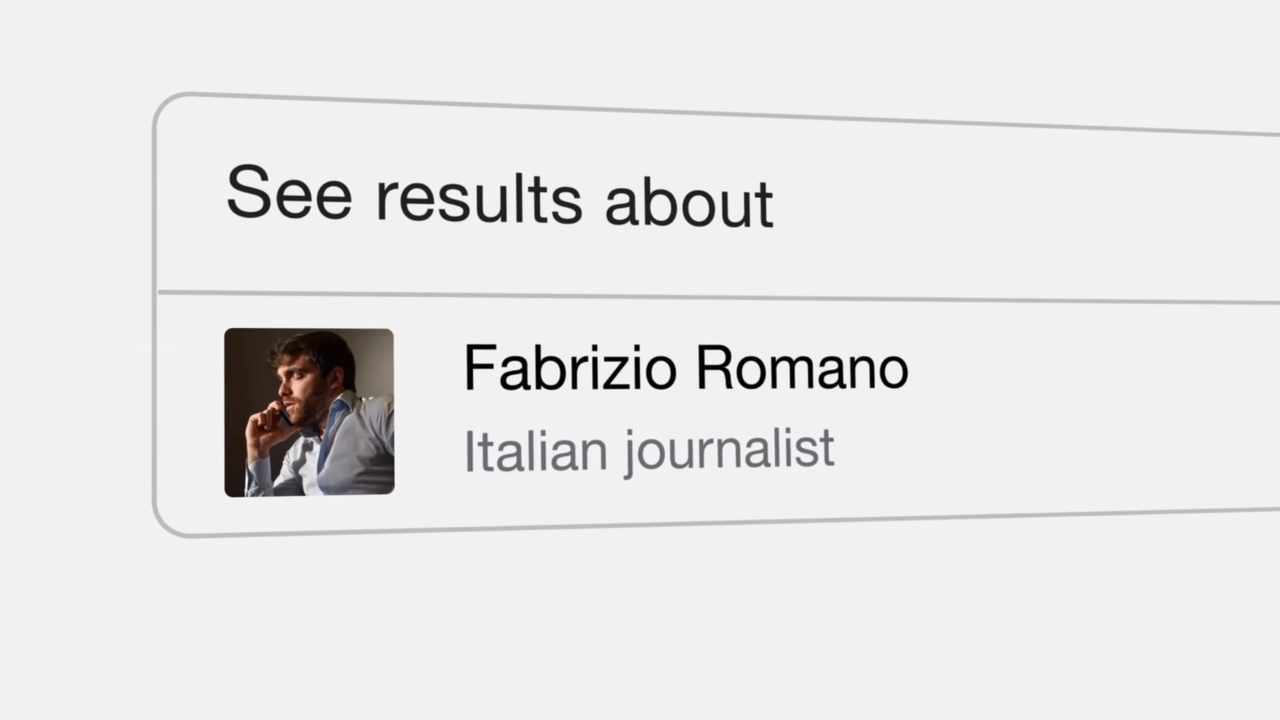Click the gap between thumbnail and name
The height and width of the screenshot is (720, 1280).
pyautogui.click(x=429, y=412)
